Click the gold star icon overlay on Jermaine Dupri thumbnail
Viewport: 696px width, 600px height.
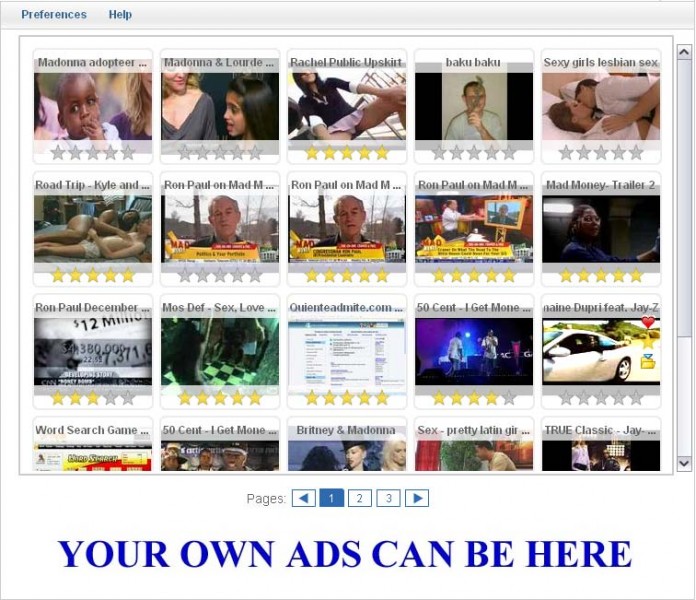(x=648, y=341)
